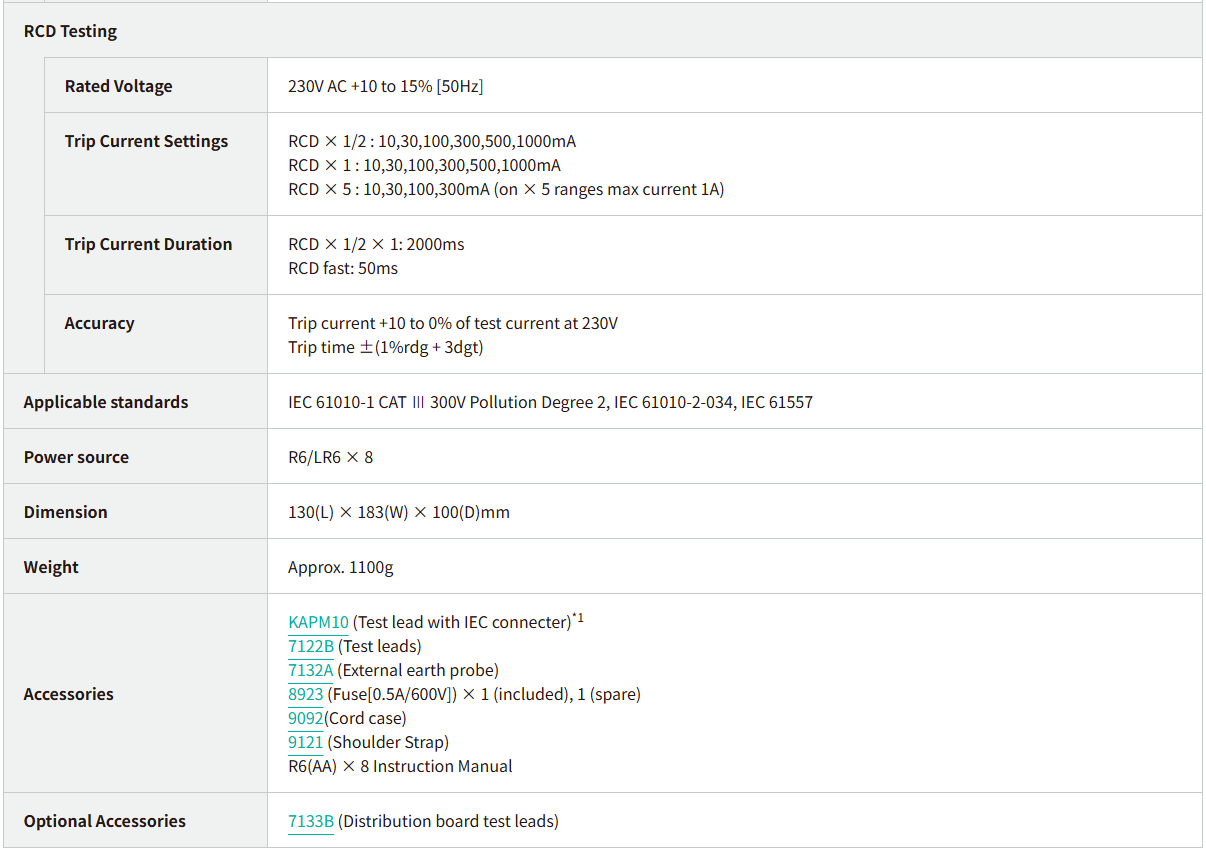Select the Dimension row label
This screenshot has height=851, width=1206.
(65, 512)
